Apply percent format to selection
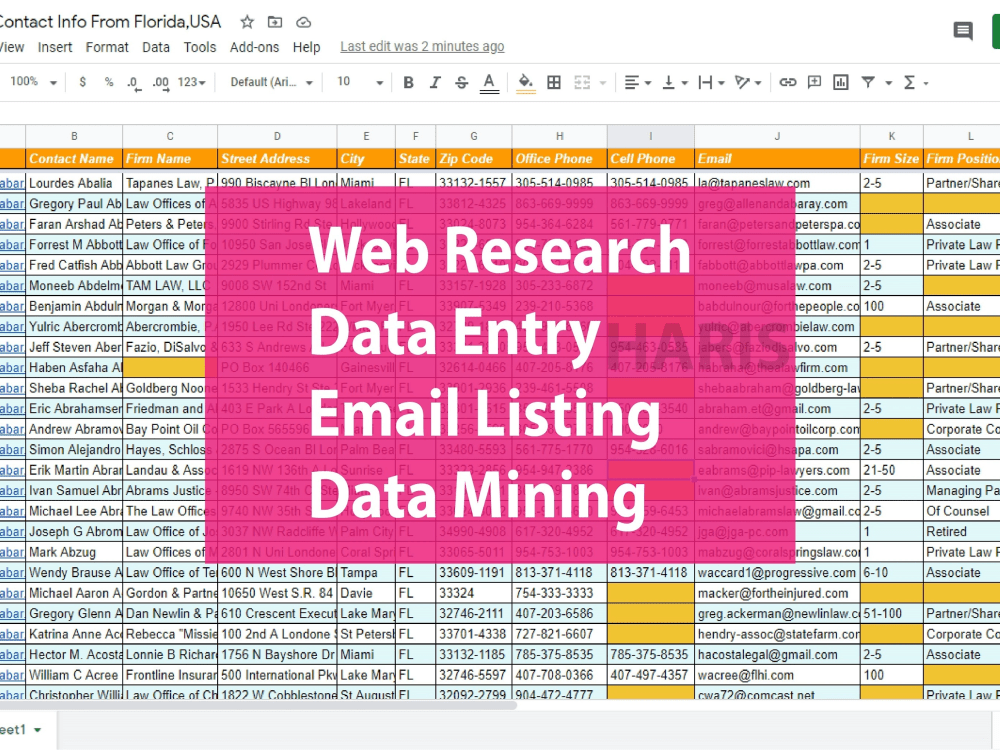 110,82
